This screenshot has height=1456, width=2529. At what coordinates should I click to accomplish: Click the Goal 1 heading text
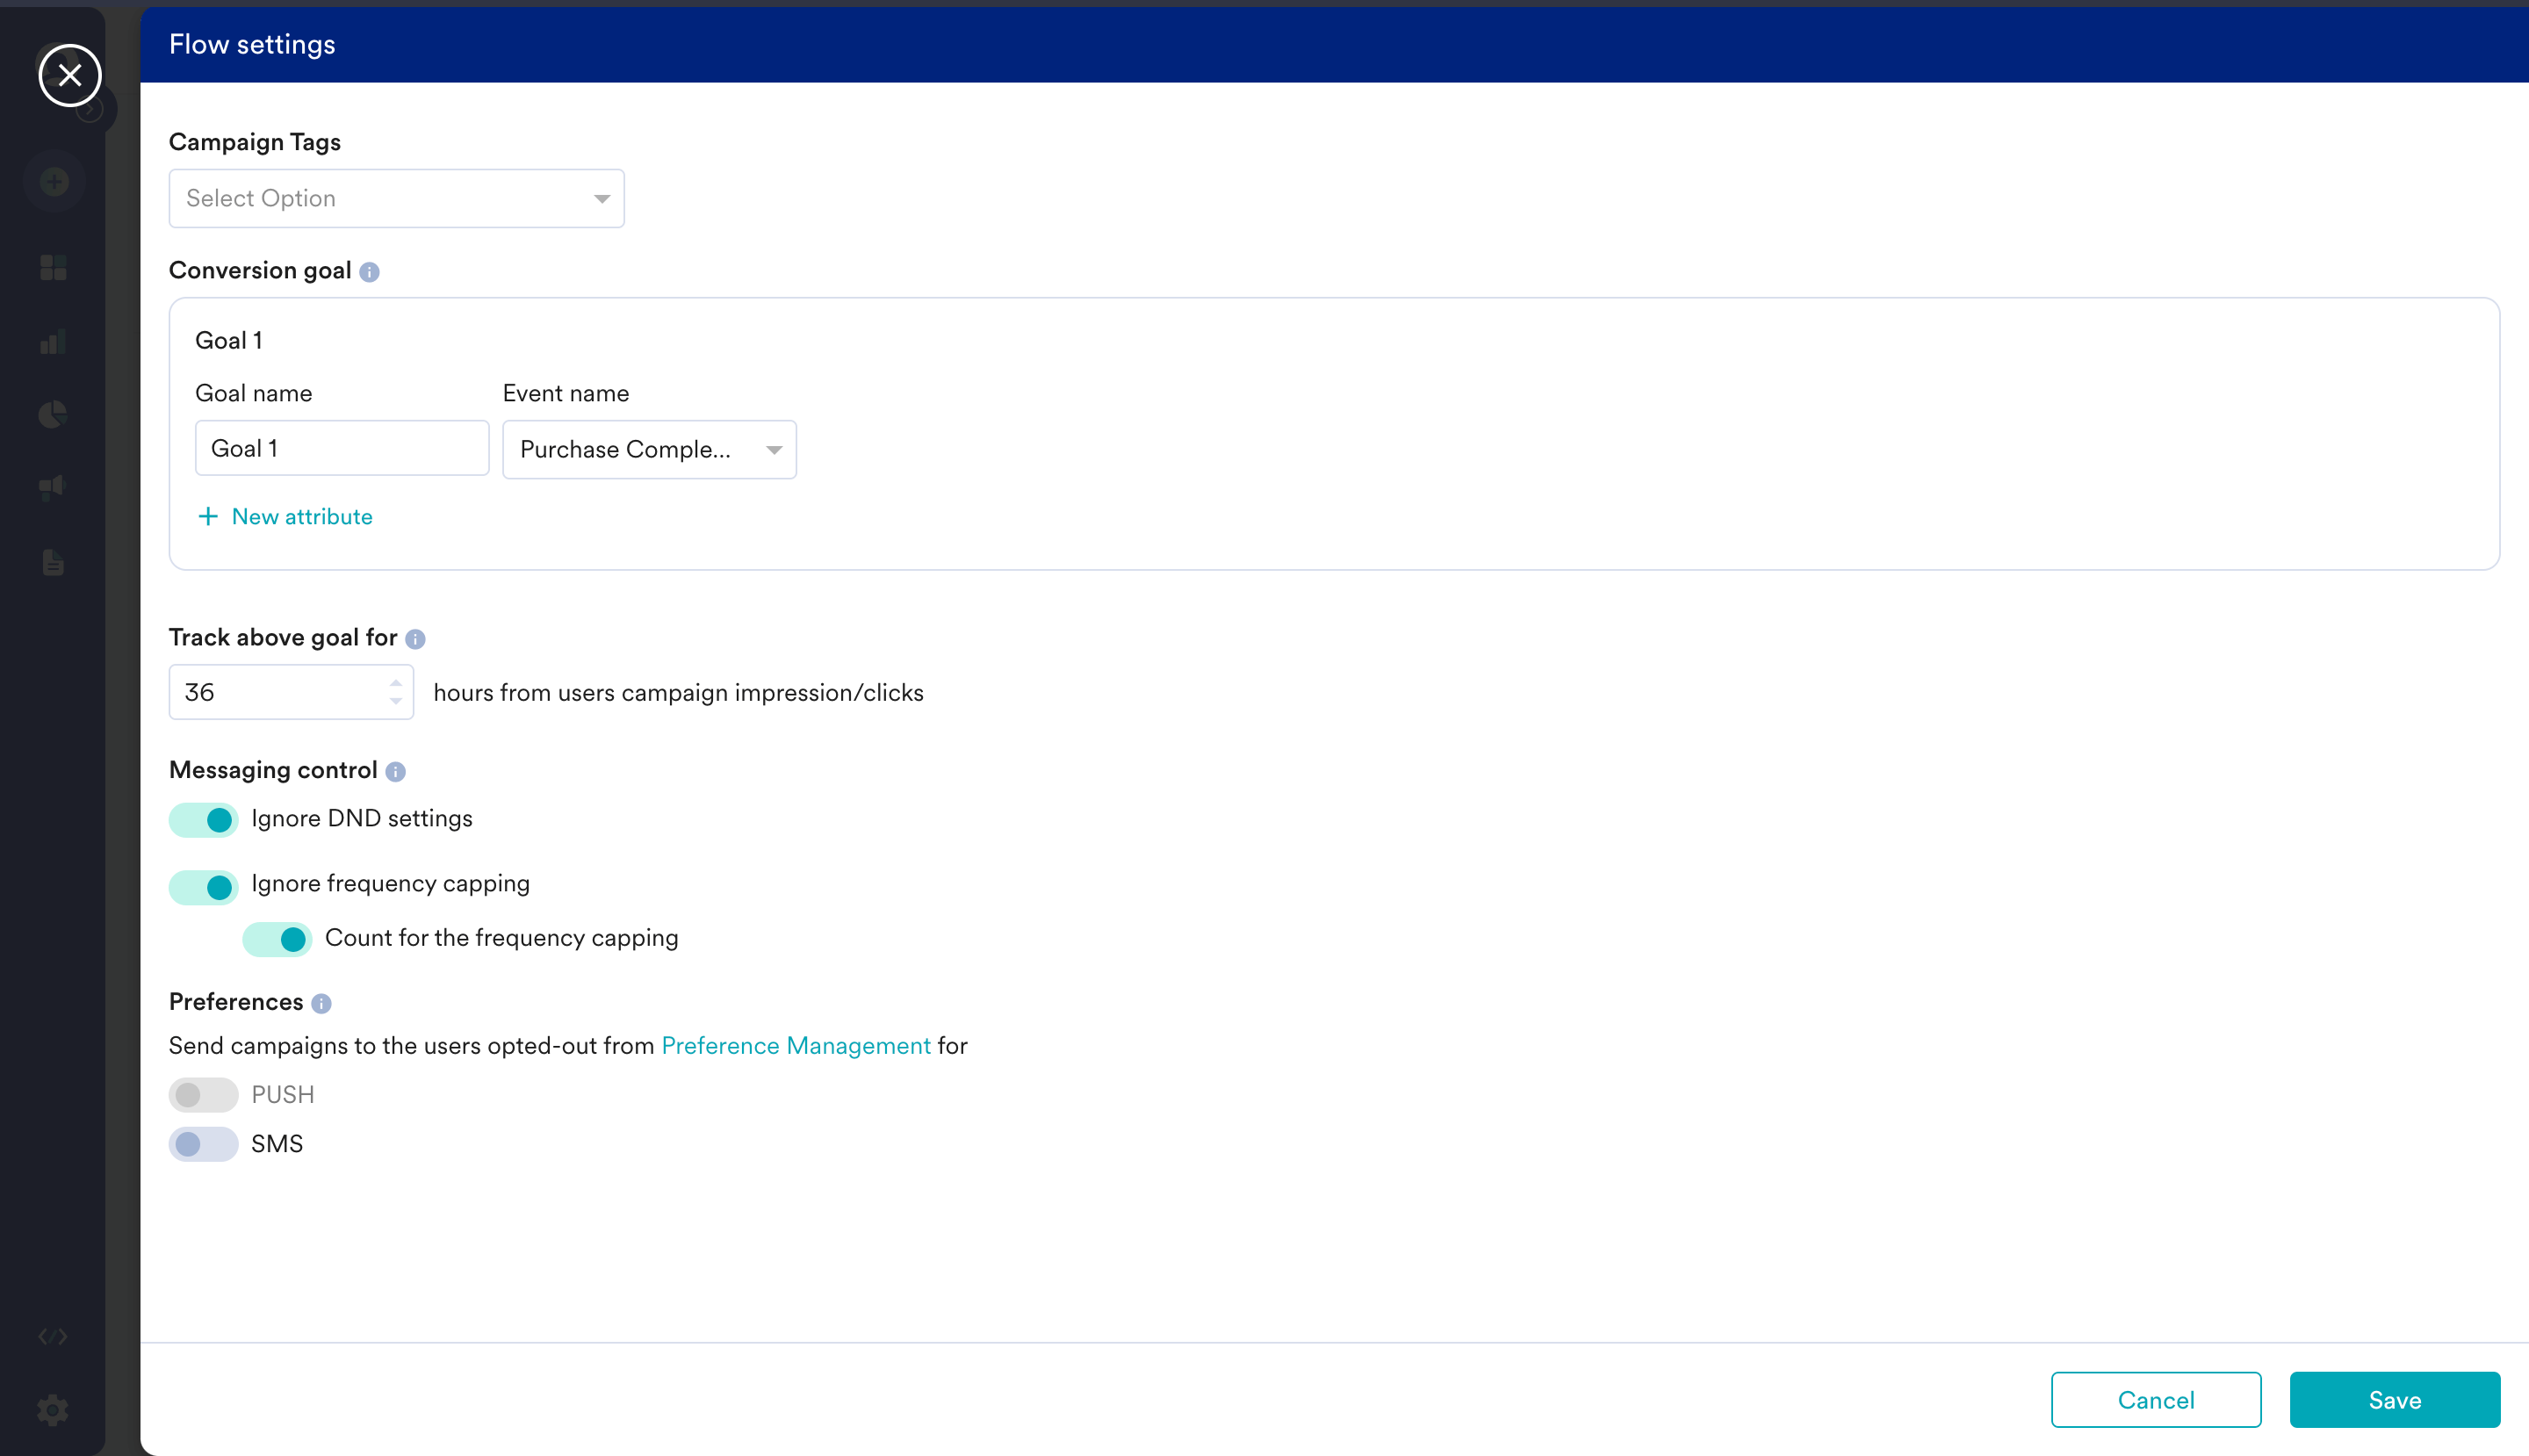pos(229,340)
